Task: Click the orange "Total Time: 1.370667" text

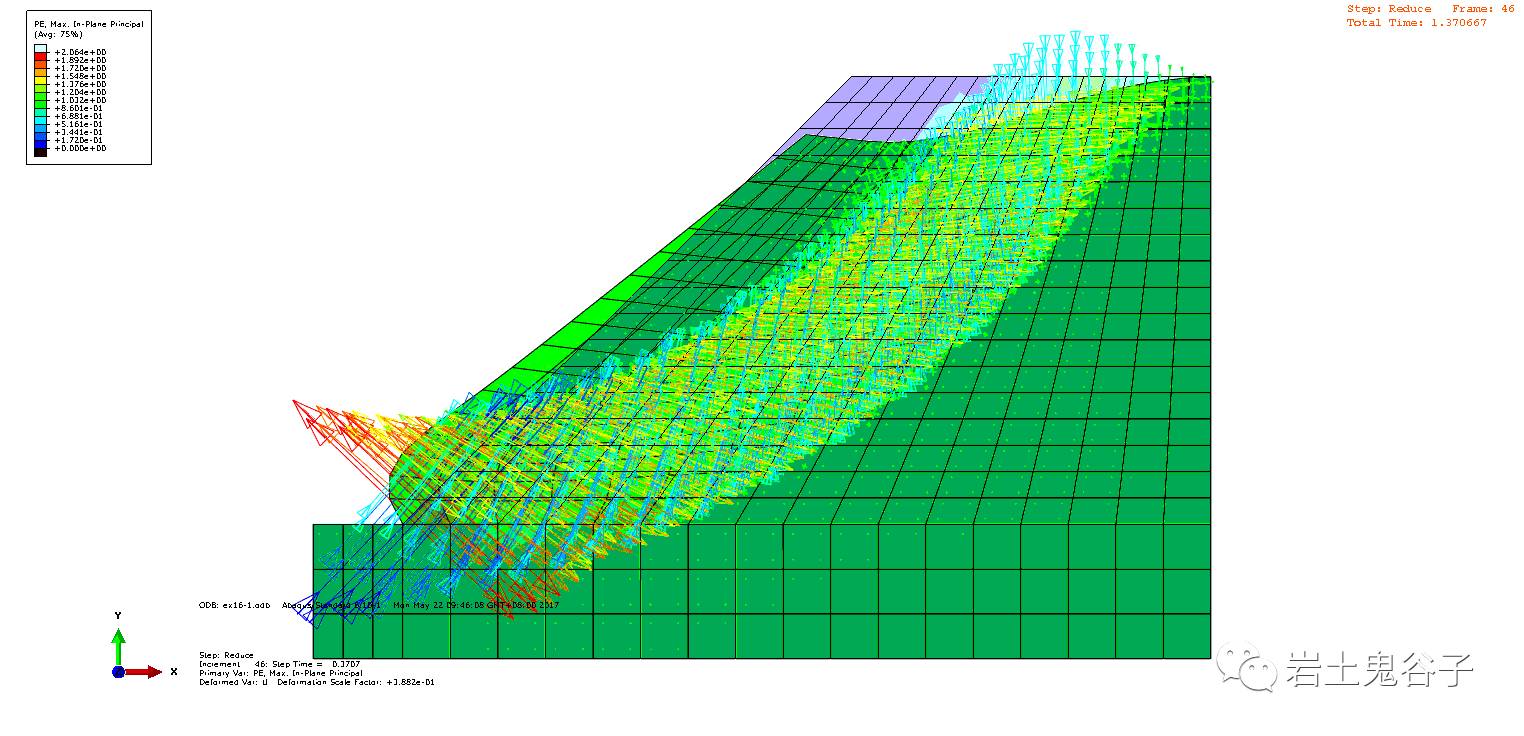Action: tap(1416, 22)
